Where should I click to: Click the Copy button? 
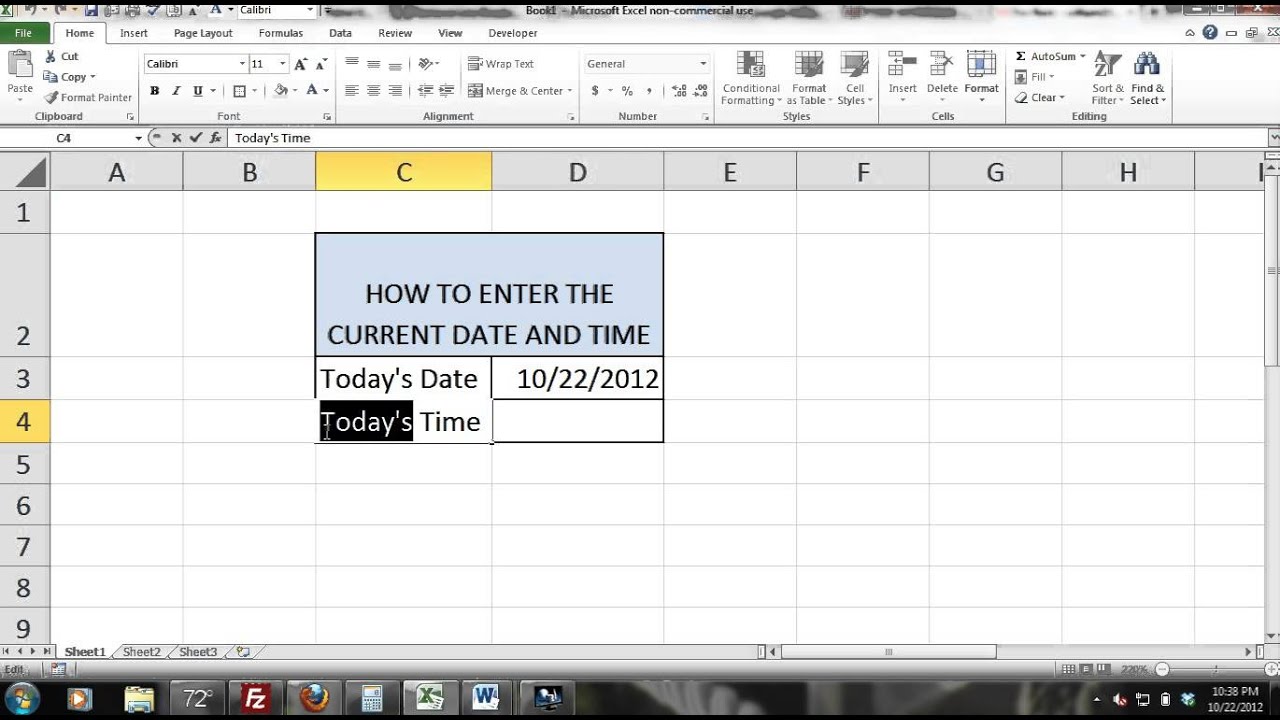[68, 77]
